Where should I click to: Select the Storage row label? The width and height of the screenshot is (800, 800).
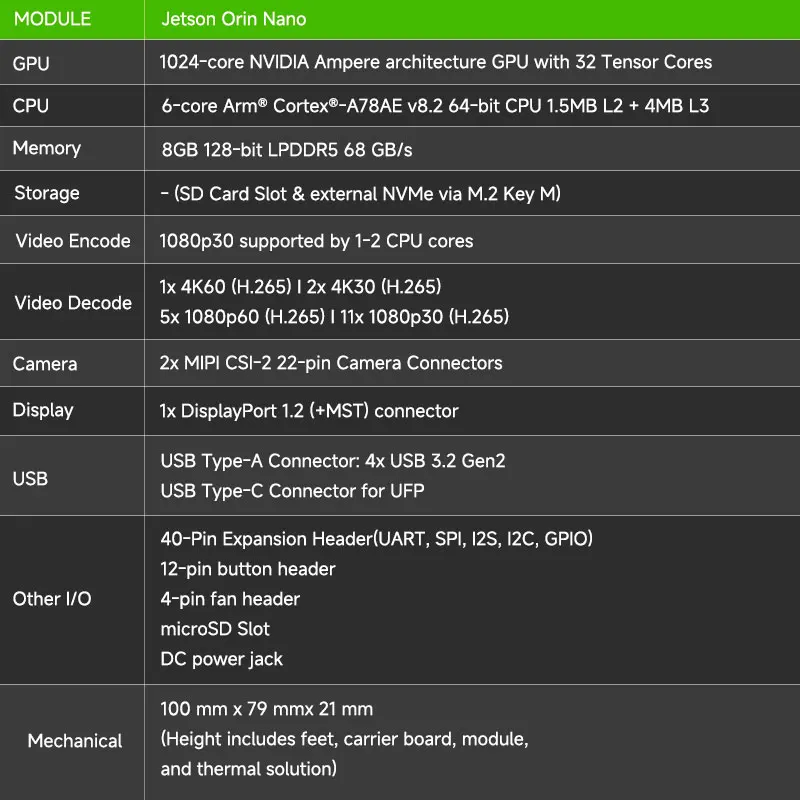pyautogui.click(x=46, y=193)
